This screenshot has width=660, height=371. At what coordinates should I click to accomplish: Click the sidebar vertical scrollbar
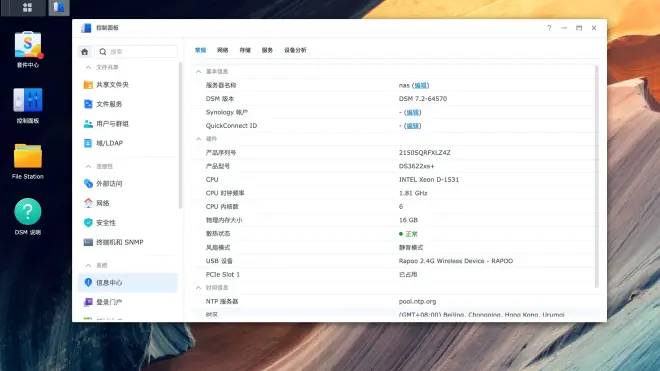point(180,135)
